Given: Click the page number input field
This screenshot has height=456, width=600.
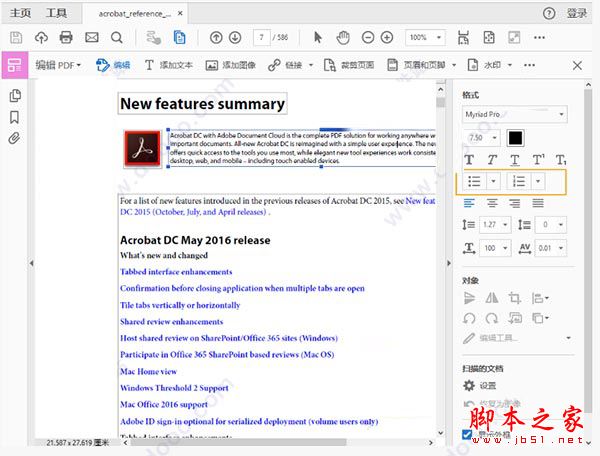Looking at the screenshot, I should 262,37.
